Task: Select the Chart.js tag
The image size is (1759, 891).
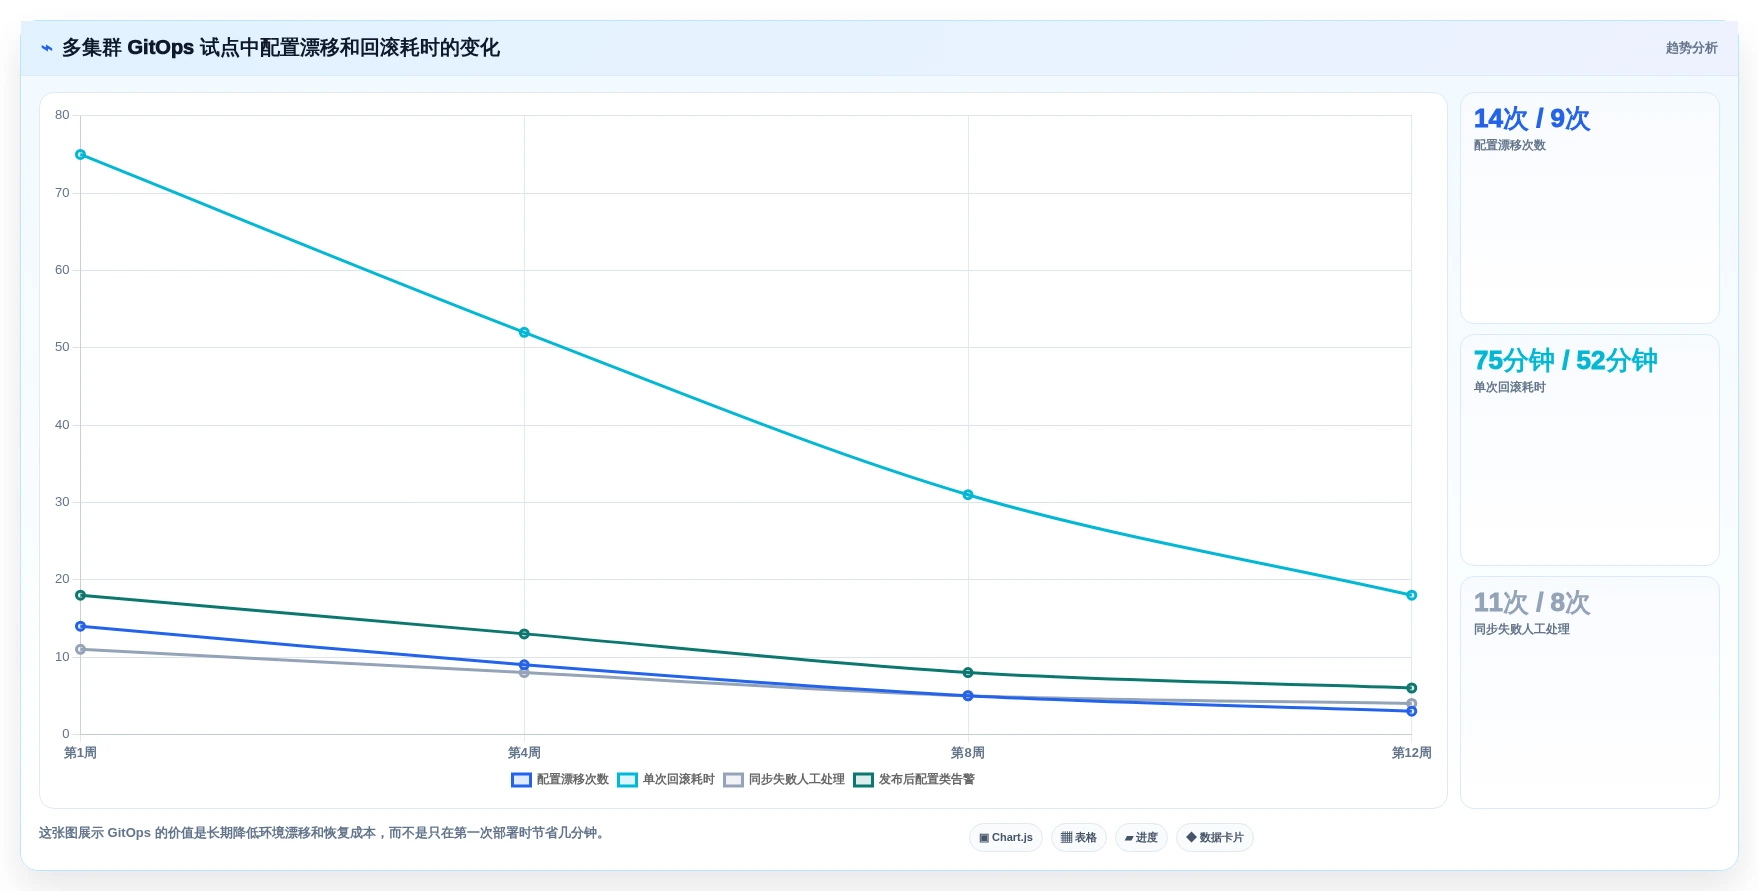Action: coord(1006,838)
